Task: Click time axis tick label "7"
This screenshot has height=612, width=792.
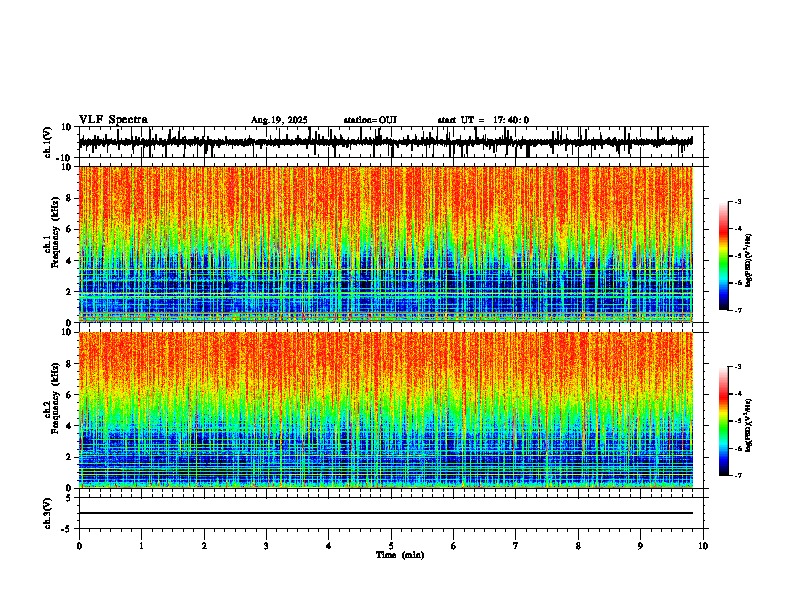Action: [516, 546]
